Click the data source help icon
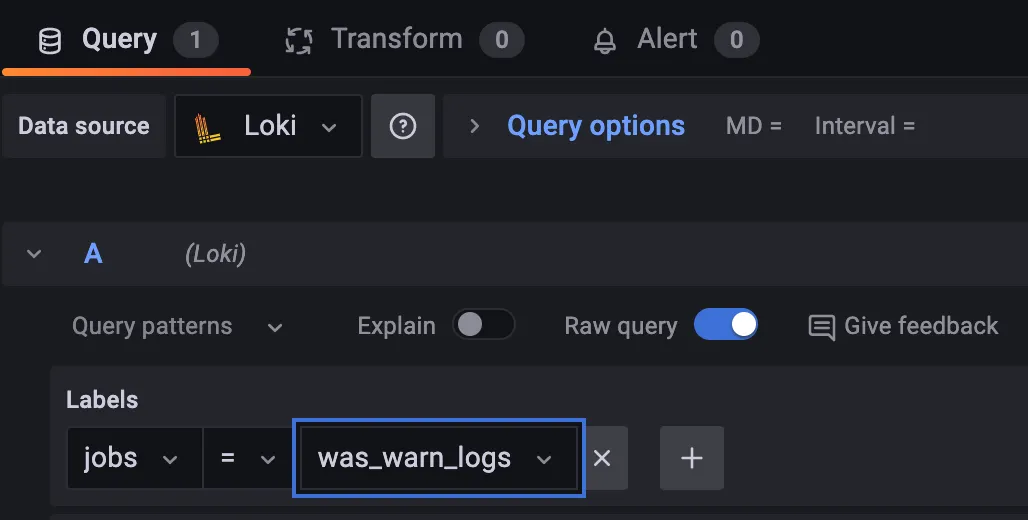The width and height of the screenshot is (1028, 520). pos(403,126)
